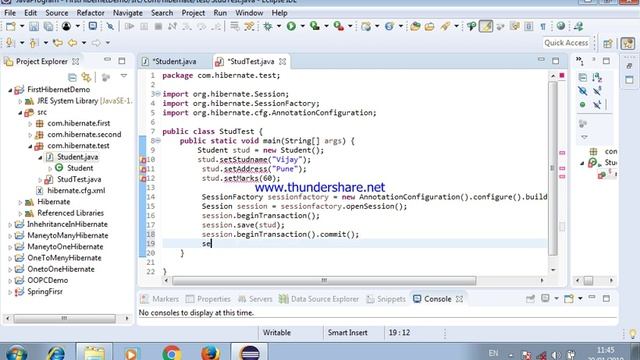The image size is (640, 360).
Task: Expand the com.hibernate.first package
Action: pos(30,123)
